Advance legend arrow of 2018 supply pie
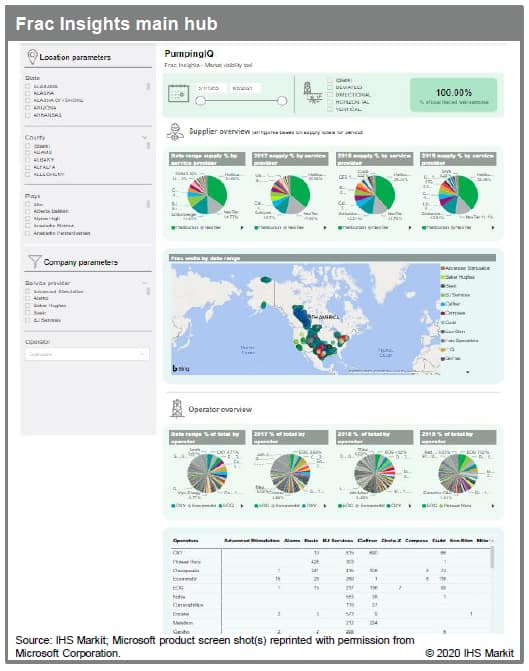The width and height of the screenshot is (529, 671). 410,228
